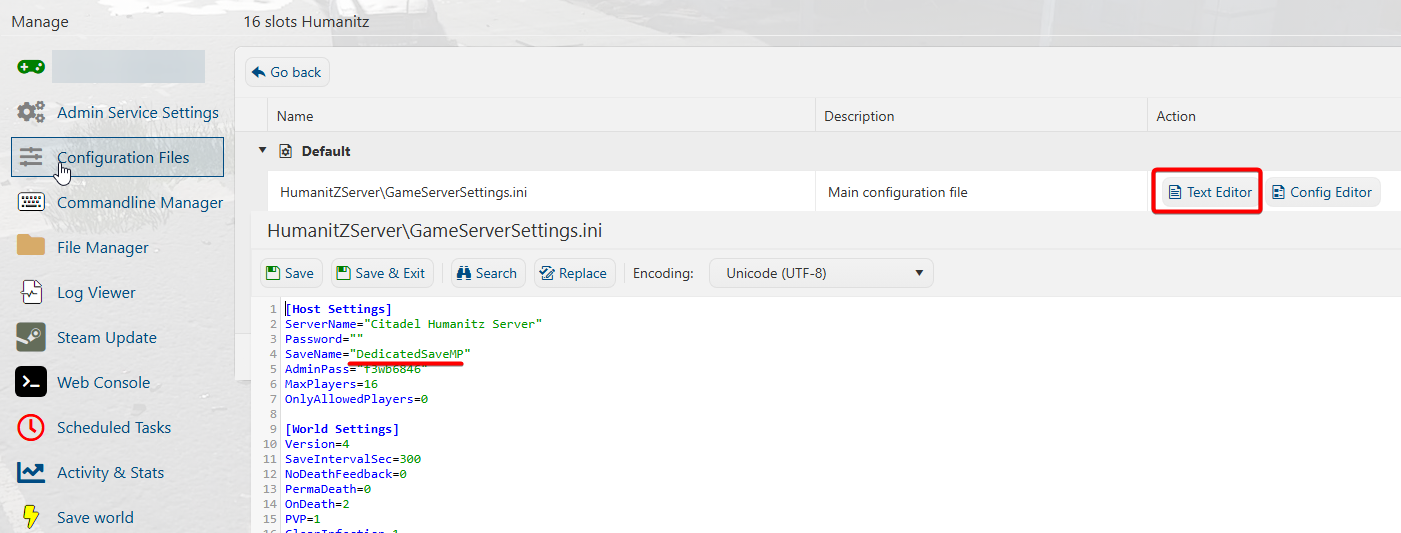Click the Go back button
The height and width of the screenshot is (533, 1401).
[287, 72]
